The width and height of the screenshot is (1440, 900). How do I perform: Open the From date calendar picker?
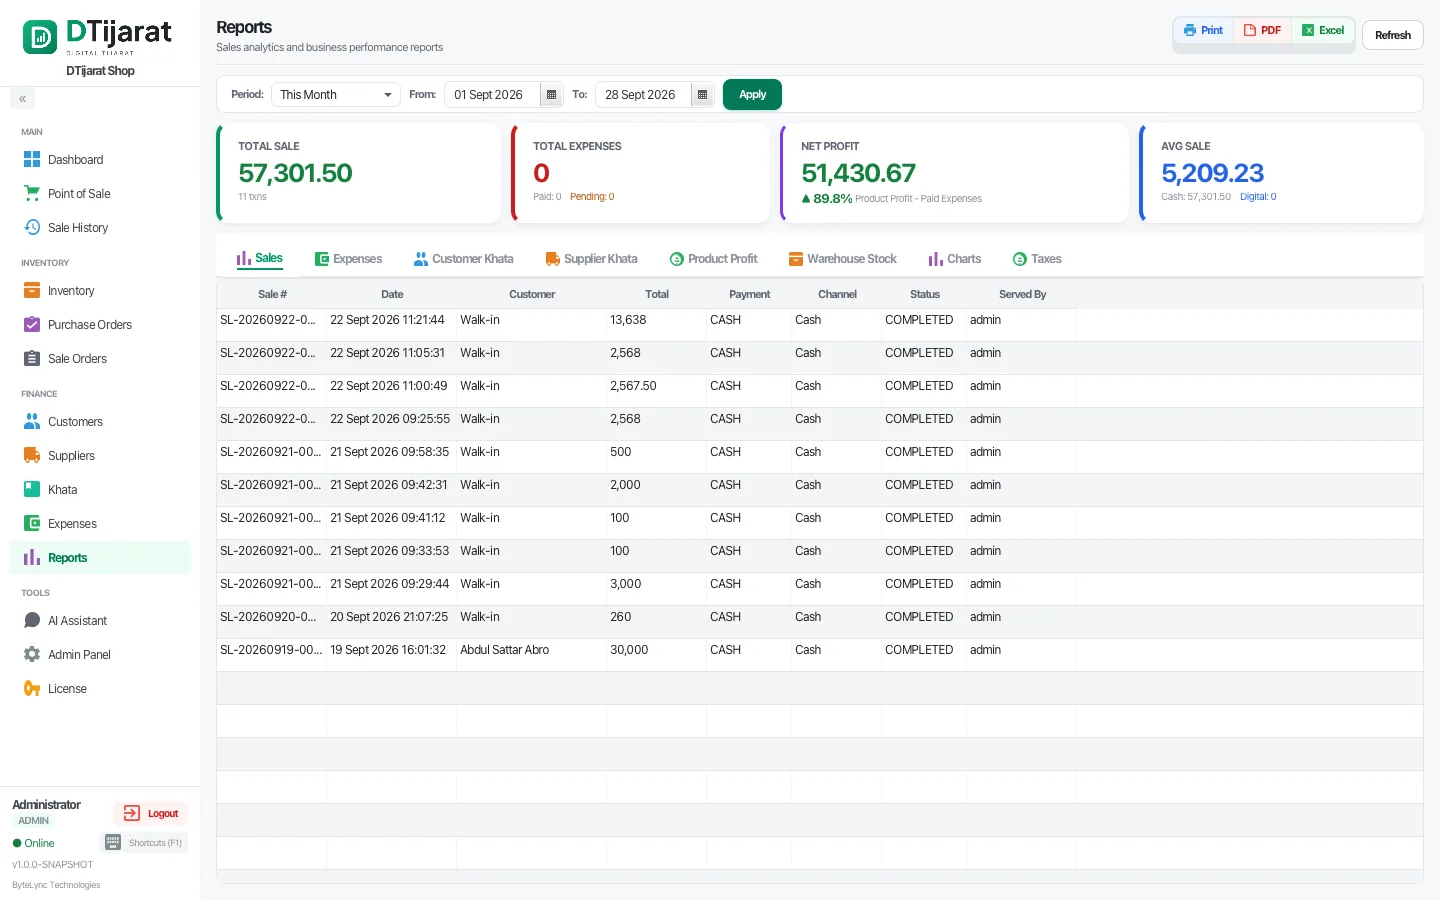(551, 95)
